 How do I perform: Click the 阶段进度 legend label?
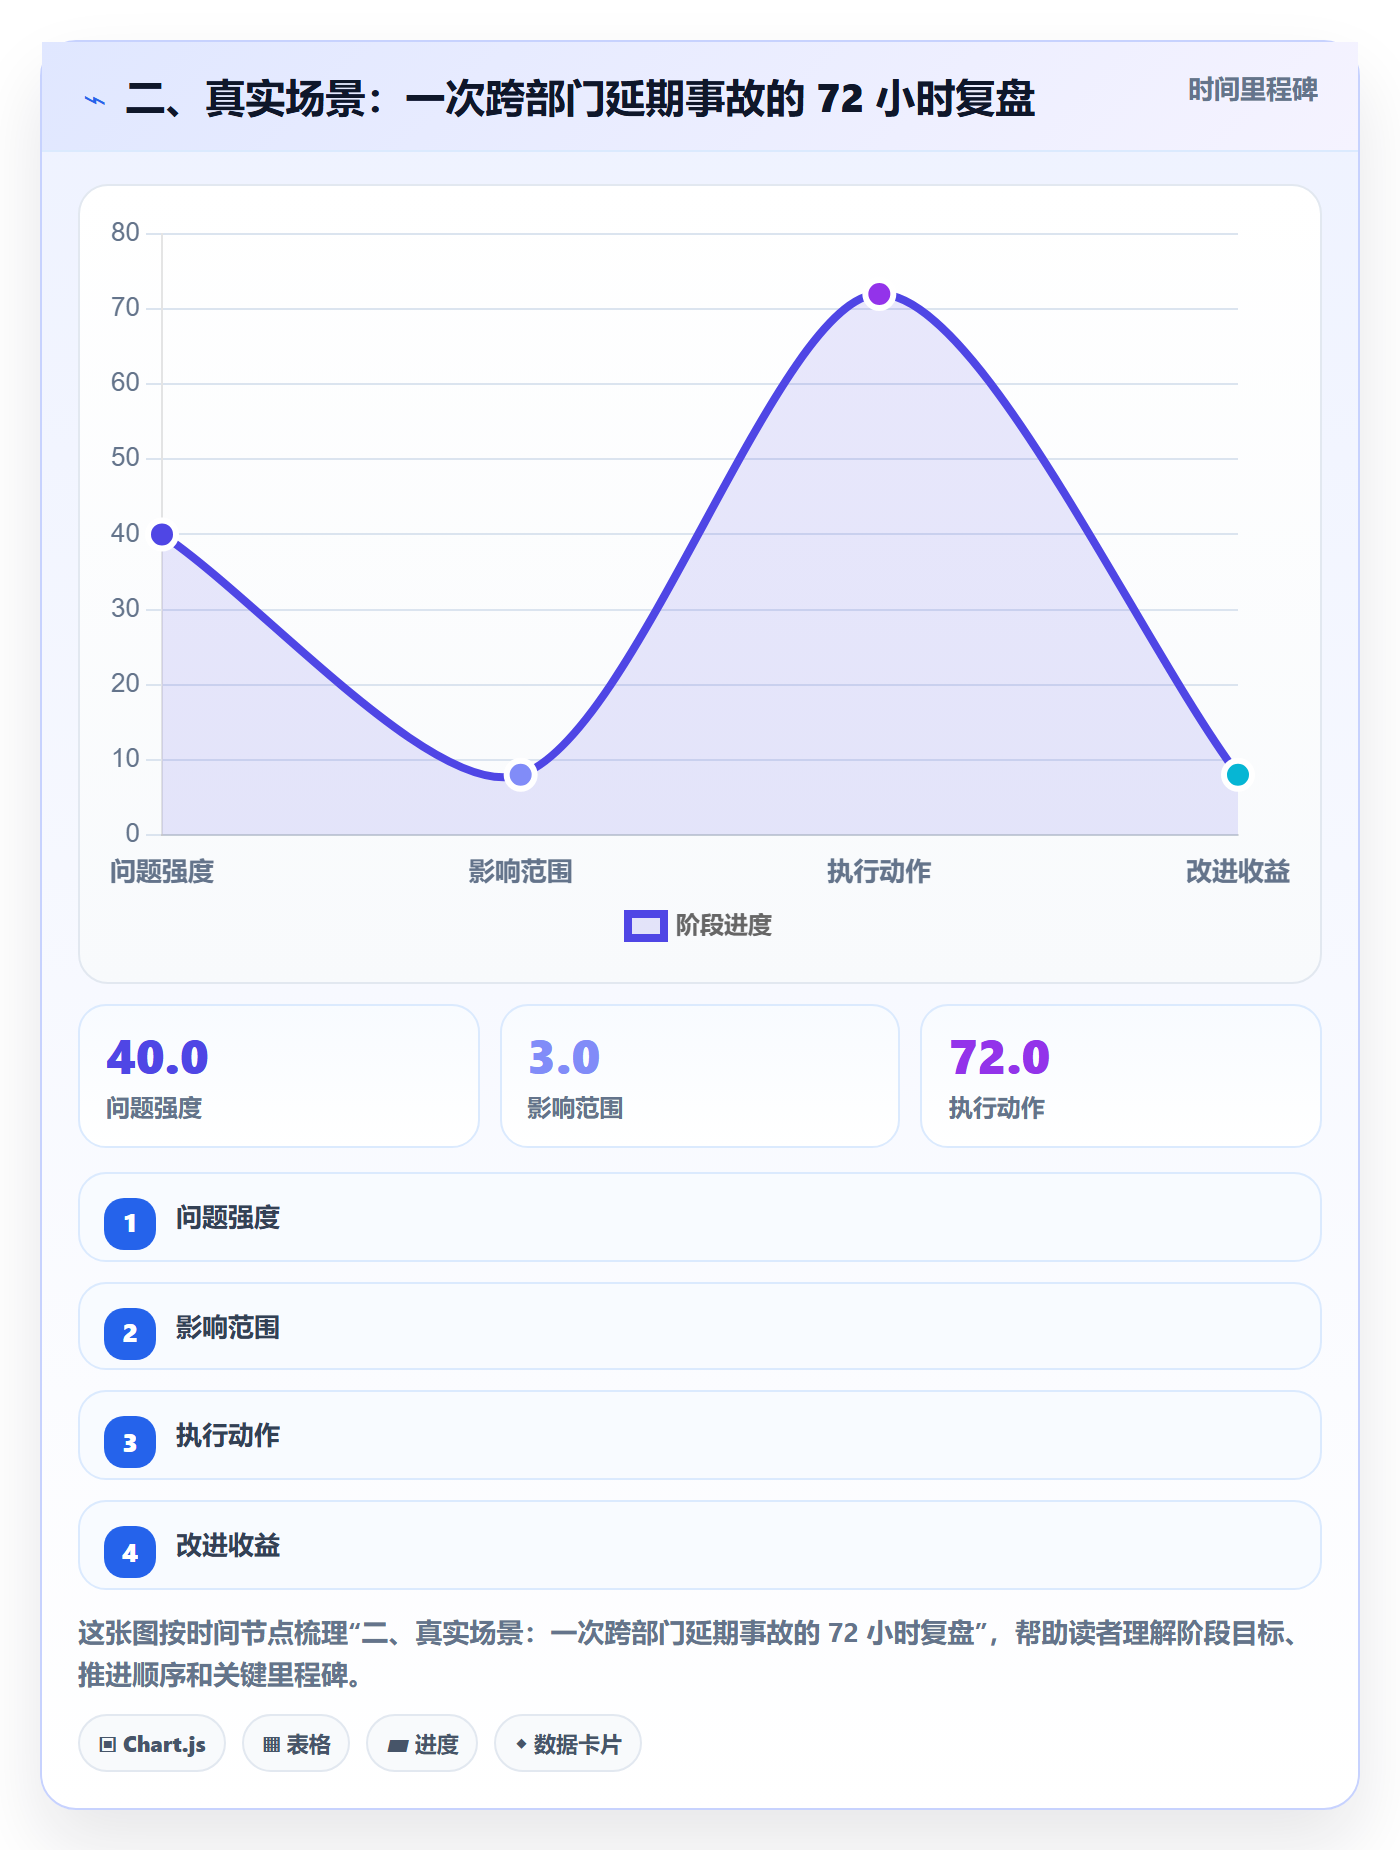tap(723, 926)
